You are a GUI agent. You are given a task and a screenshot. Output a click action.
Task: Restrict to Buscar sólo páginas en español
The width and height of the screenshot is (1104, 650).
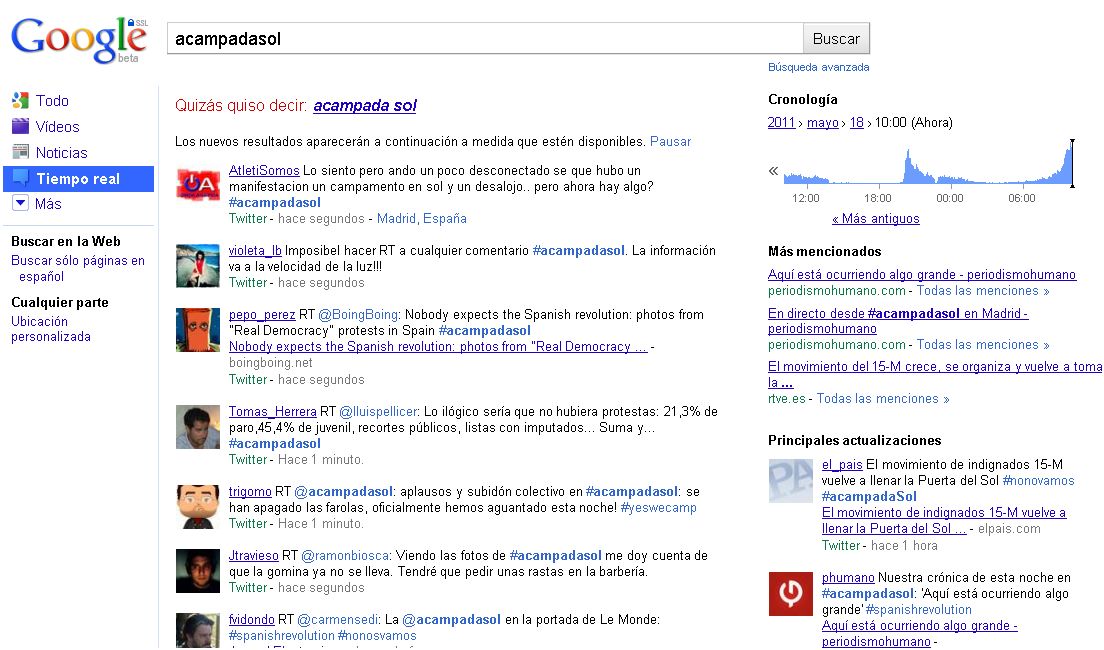(77, 268)
